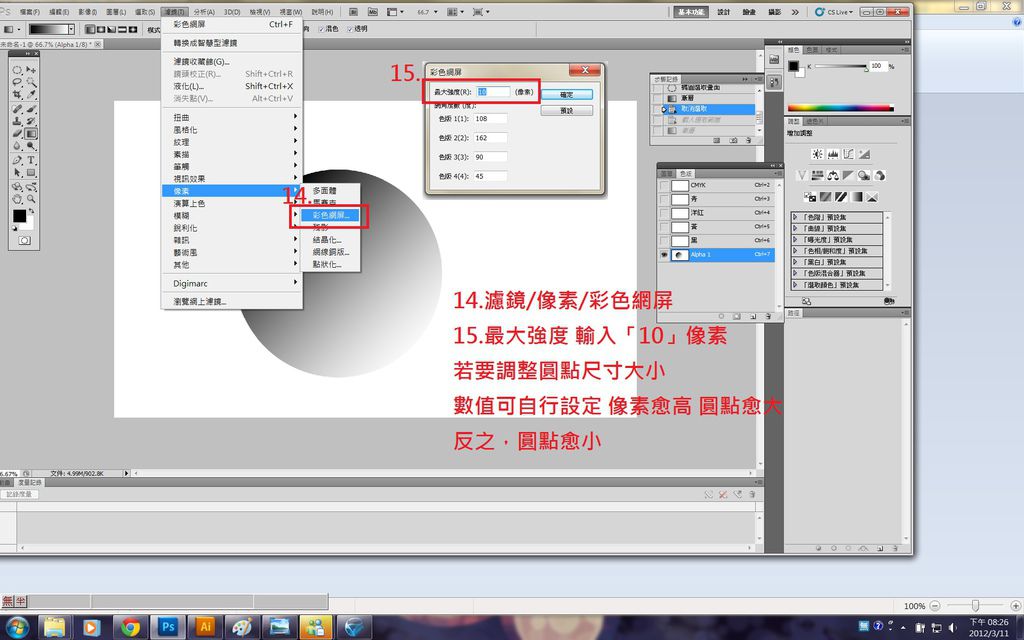The width and height of the screenshot is (1024, 640).
Task: Expand the 「曝光度」預設集 preset list
Action: [x=795, y=240]
